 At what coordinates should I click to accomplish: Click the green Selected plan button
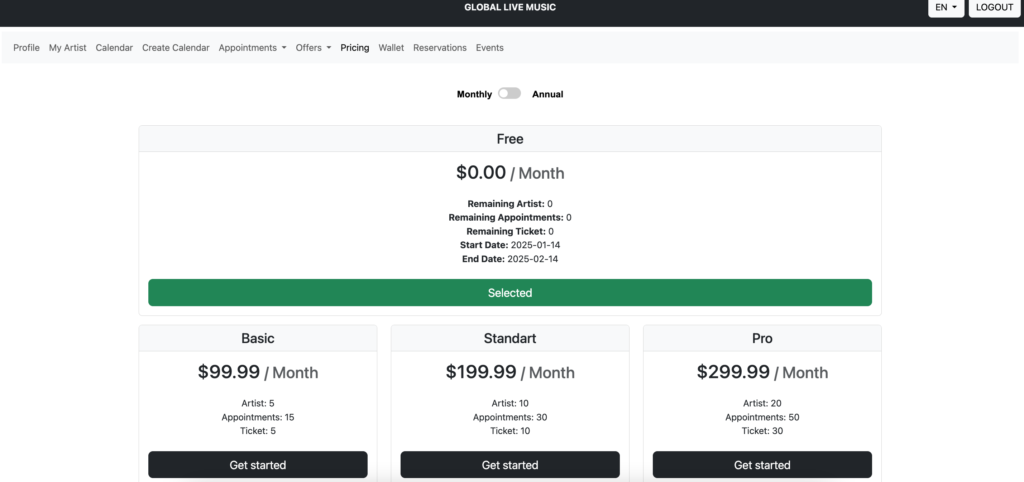click(510, 293)
